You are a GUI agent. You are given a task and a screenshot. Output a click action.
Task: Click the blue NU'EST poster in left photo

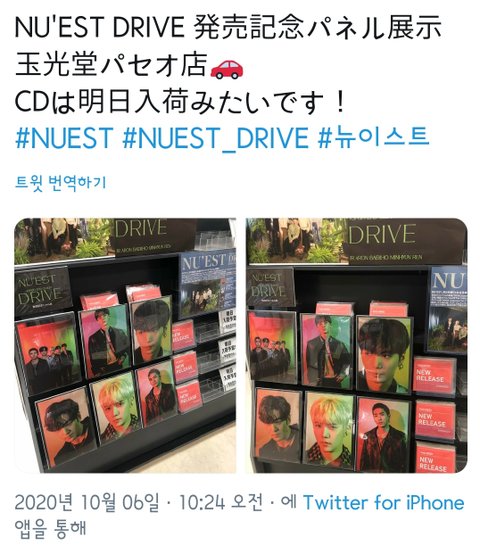click(x=207, y=283)
